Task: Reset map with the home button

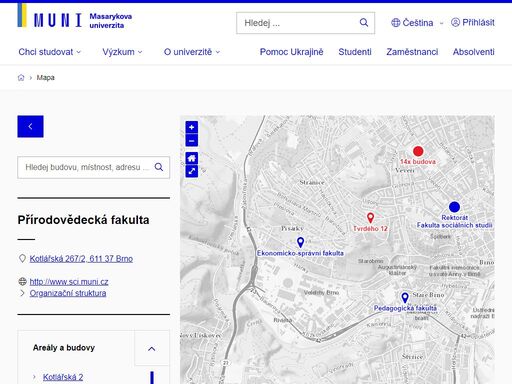Action: click(x=192, y=158)
